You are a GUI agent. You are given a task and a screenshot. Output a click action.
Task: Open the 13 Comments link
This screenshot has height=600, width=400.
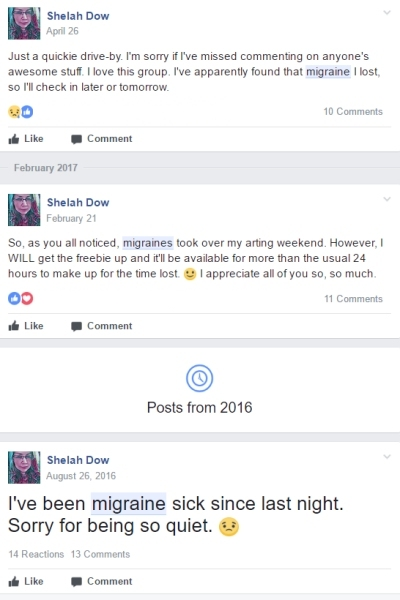click(x=100, y=554)
